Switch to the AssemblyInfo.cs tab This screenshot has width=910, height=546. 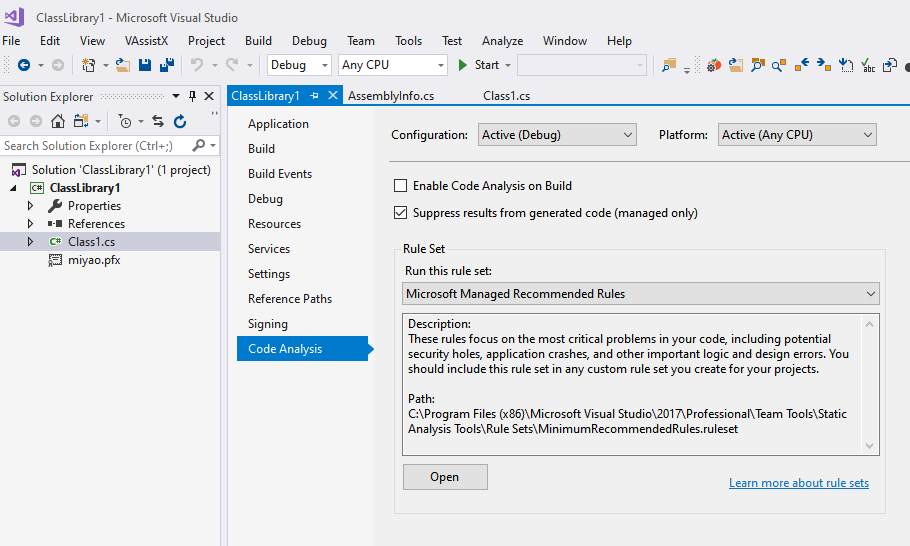[x=391, y=96]
